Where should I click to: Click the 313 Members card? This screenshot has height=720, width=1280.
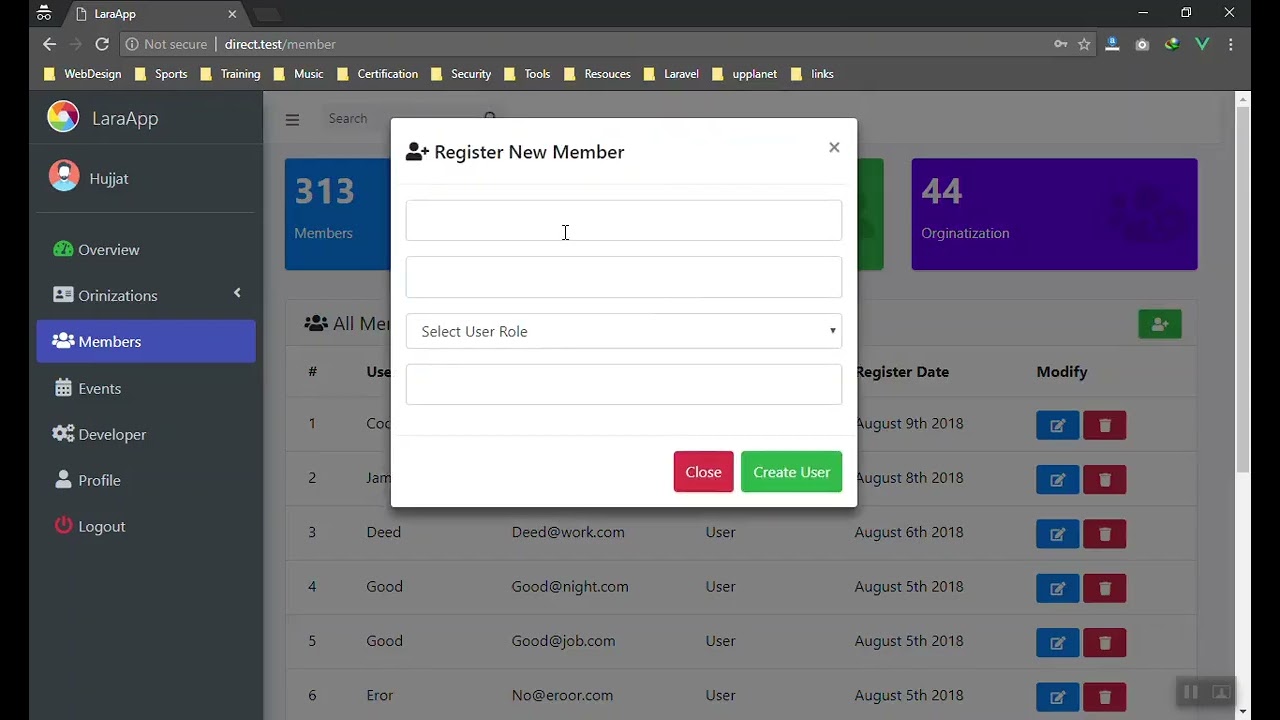click(338, 214)
